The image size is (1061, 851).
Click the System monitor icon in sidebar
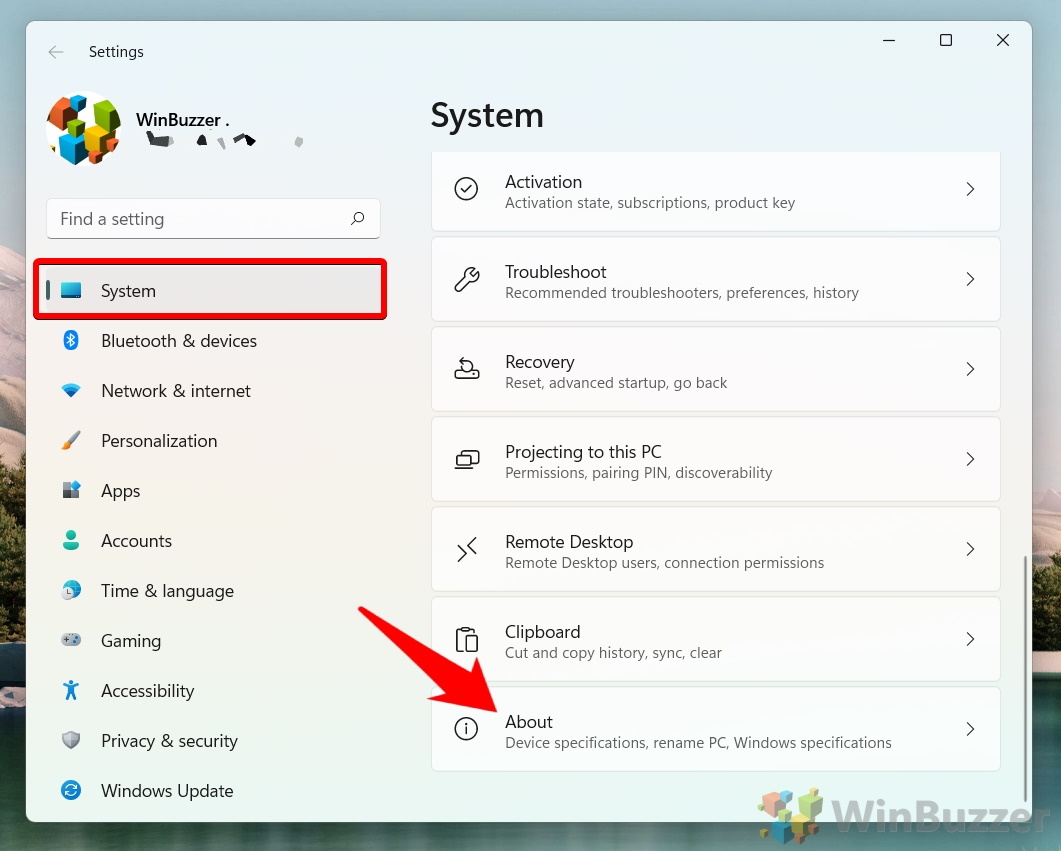(x=71, y=290)
